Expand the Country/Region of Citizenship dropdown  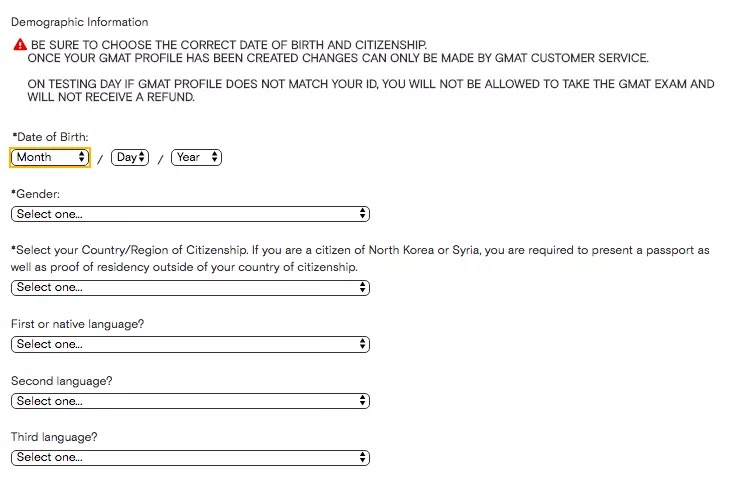(x=190, y=287)
